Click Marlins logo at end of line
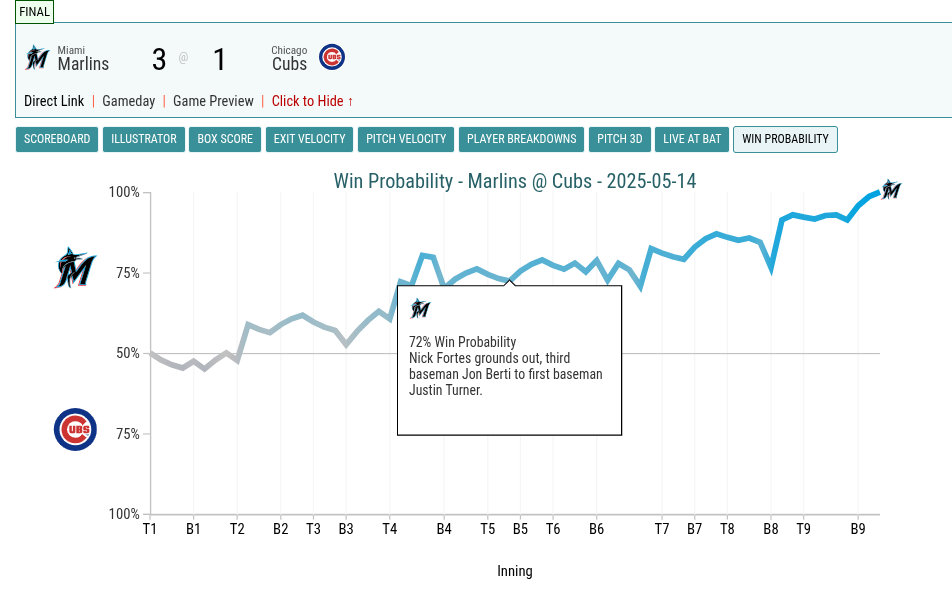 [891, 189]
